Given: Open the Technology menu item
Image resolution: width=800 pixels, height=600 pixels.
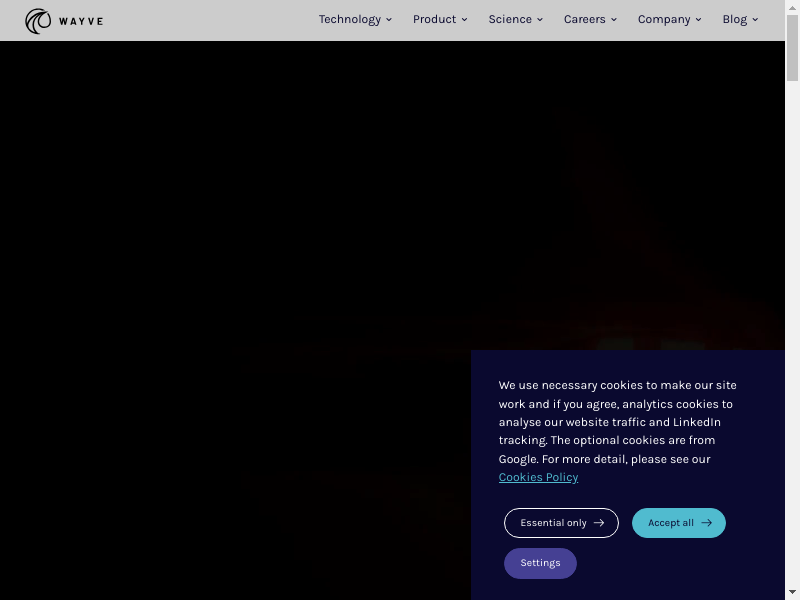Looking at the screenshot, I should pyautogui.click(x=349, y=19).
